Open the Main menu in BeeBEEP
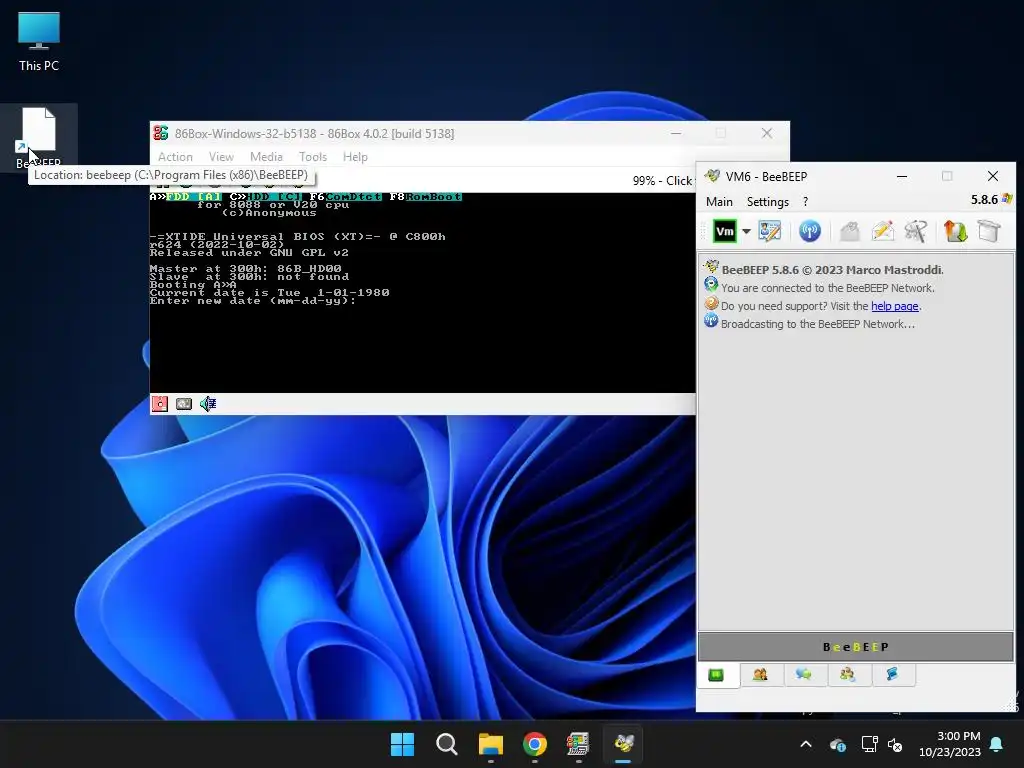 pos(719,202)
